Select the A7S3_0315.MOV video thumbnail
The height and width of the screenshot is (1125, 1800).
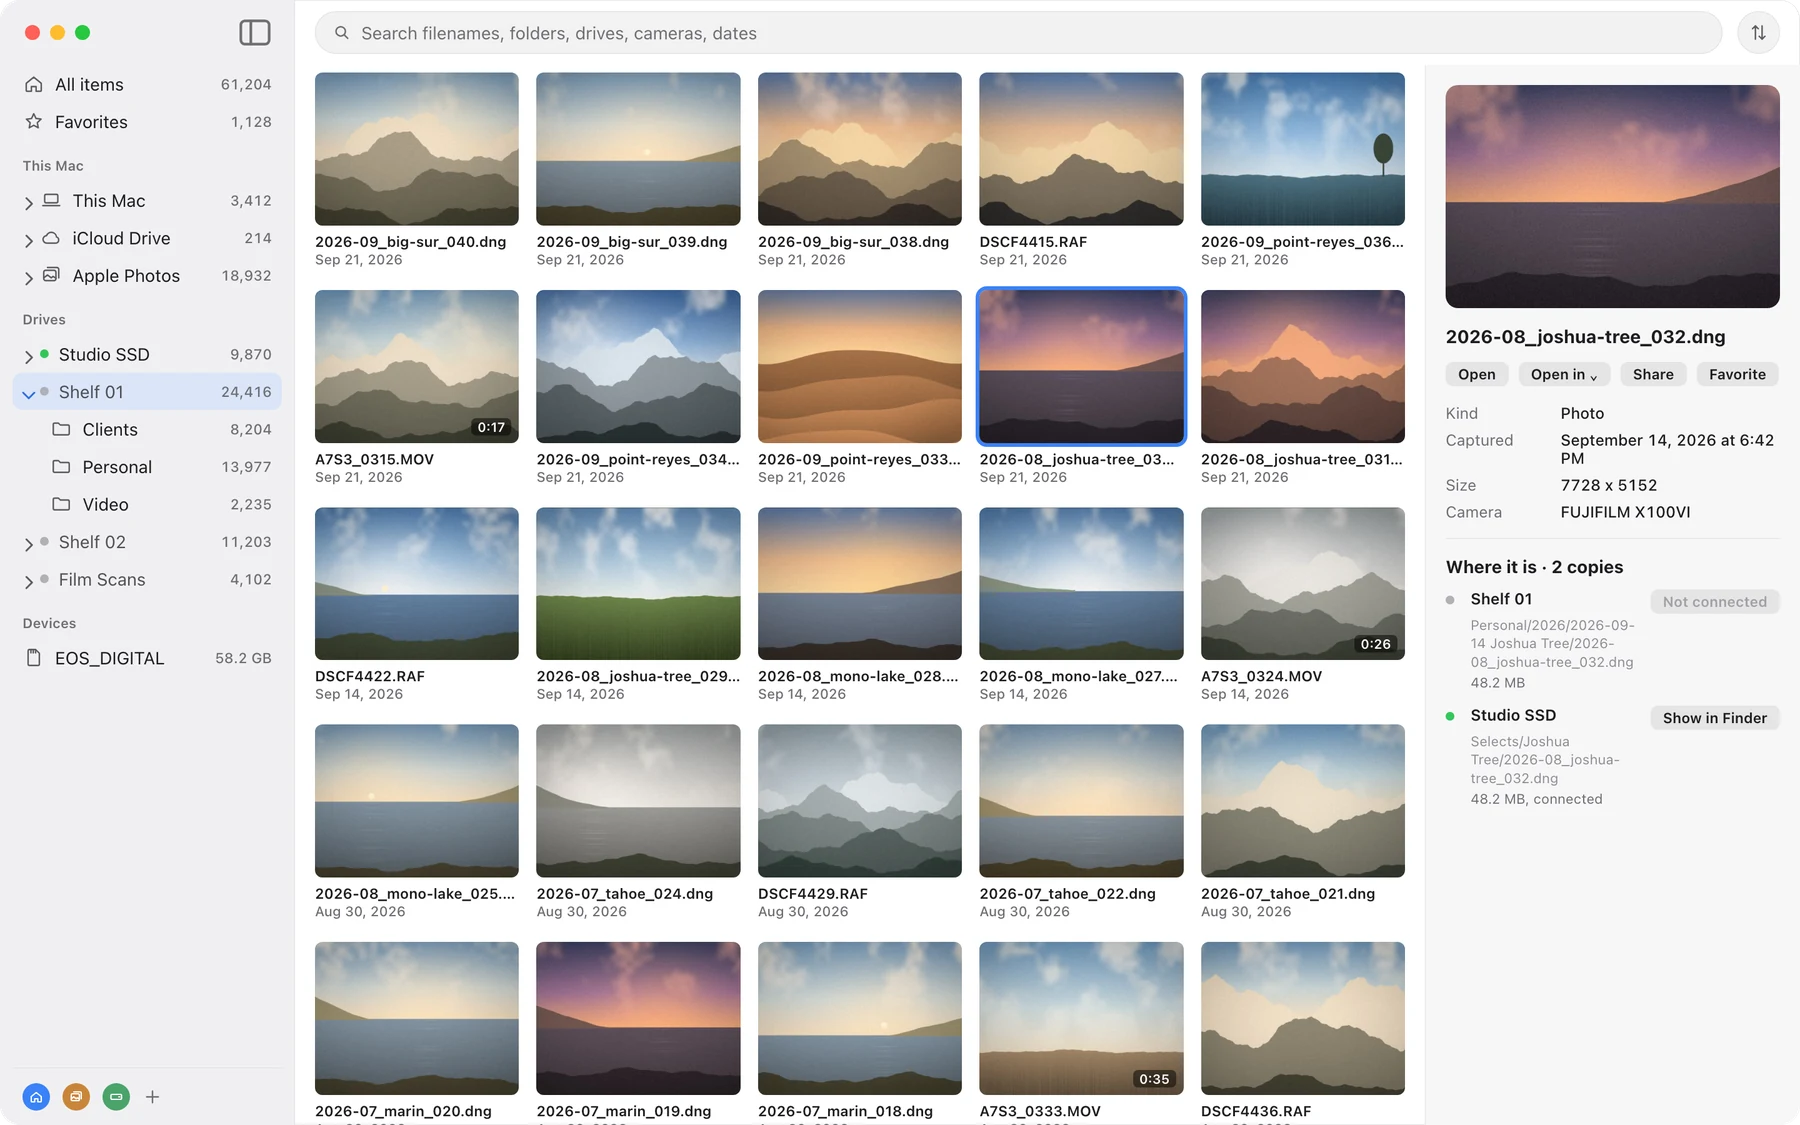pyautogui.click(x=417, y=366)
